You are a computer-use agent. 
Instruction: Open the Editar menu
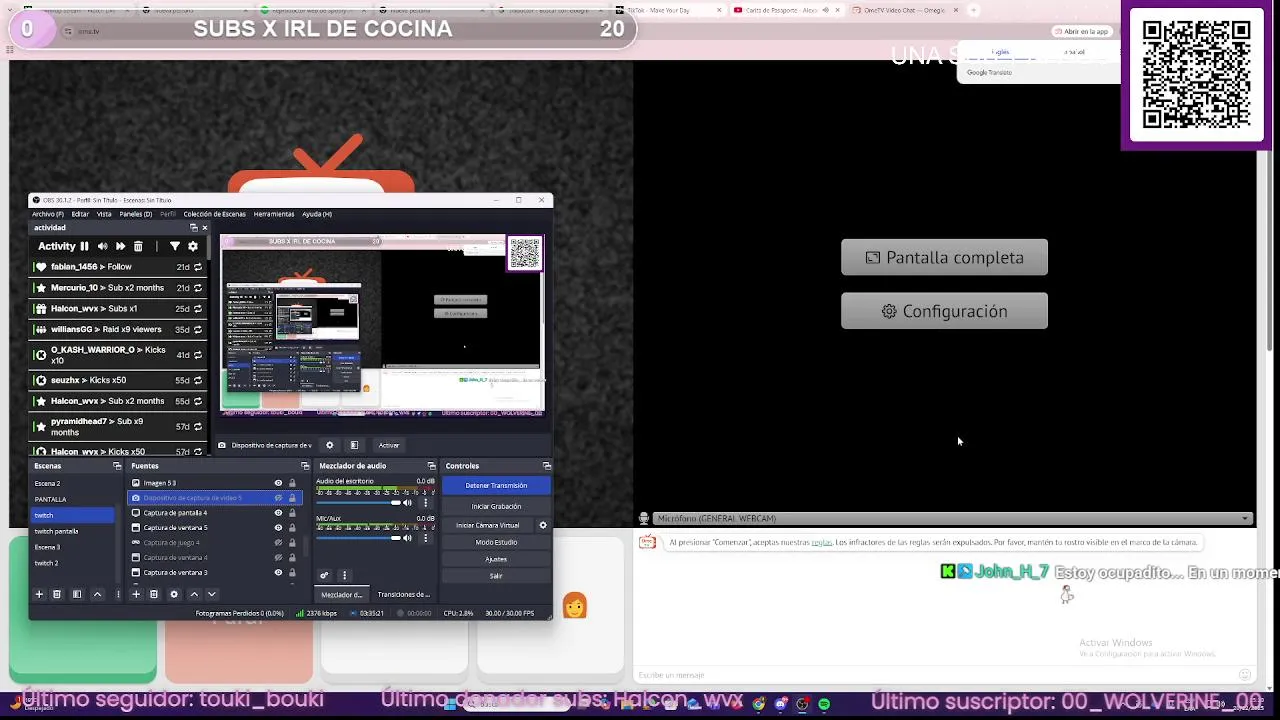pos(80,214)
